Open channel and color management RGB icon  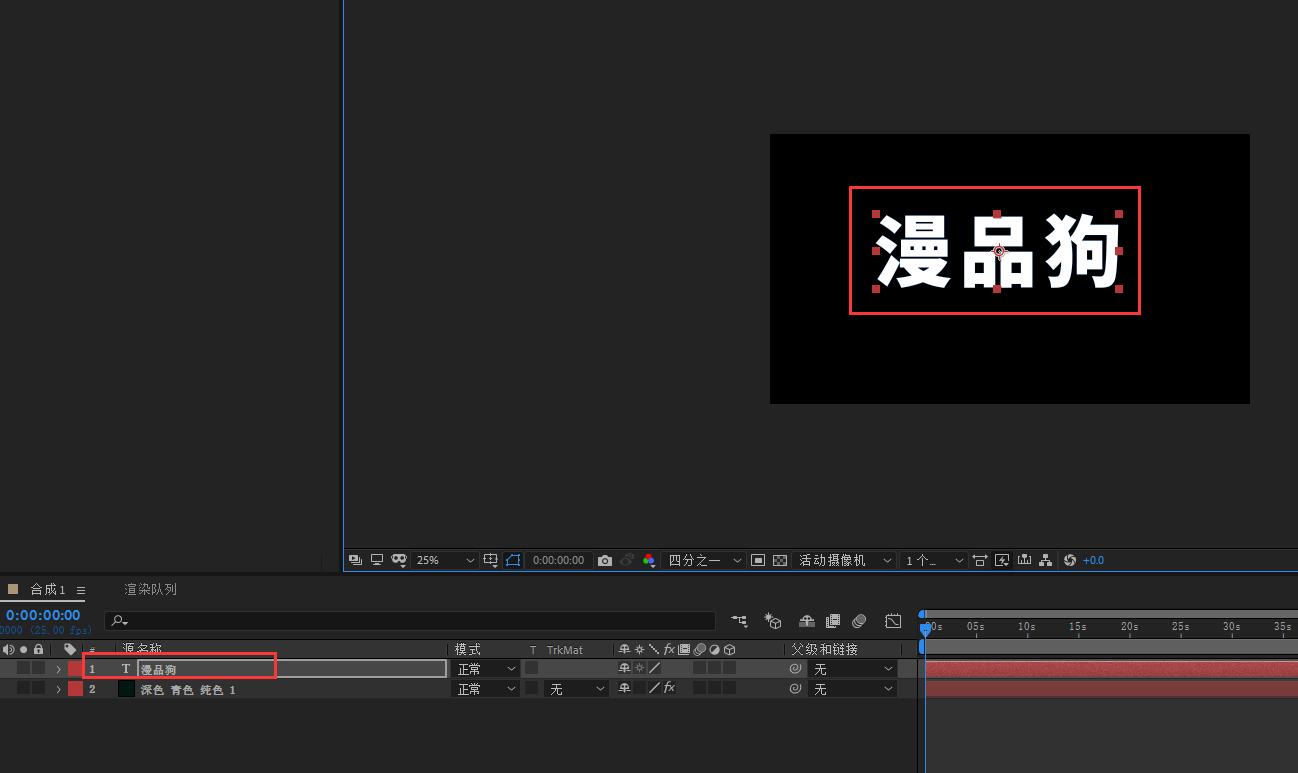point(649,560)
